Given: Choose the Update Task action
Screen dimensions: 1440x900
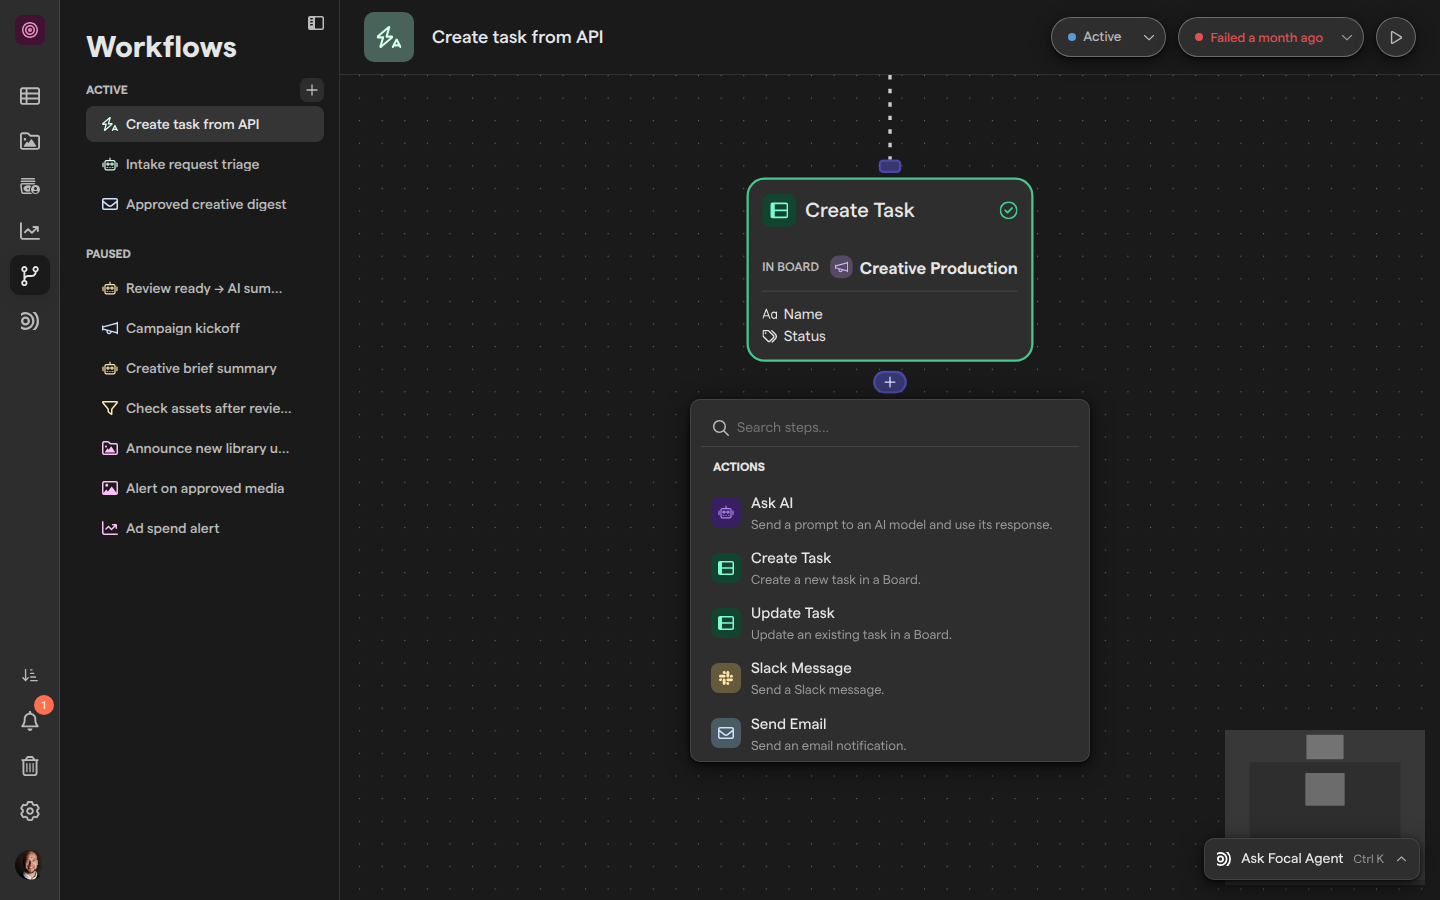Looking at the screenshot, I should click(x=890, y=623).
